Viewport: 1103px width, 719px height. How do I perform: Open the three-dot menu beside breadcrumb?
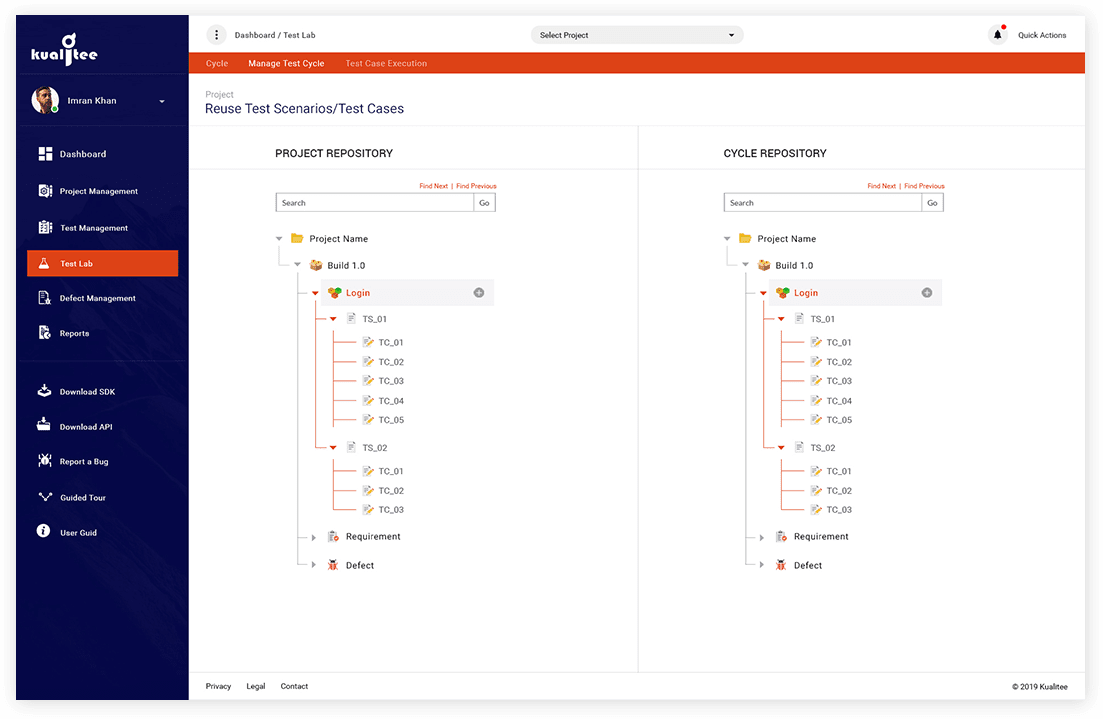coord(216,34)
